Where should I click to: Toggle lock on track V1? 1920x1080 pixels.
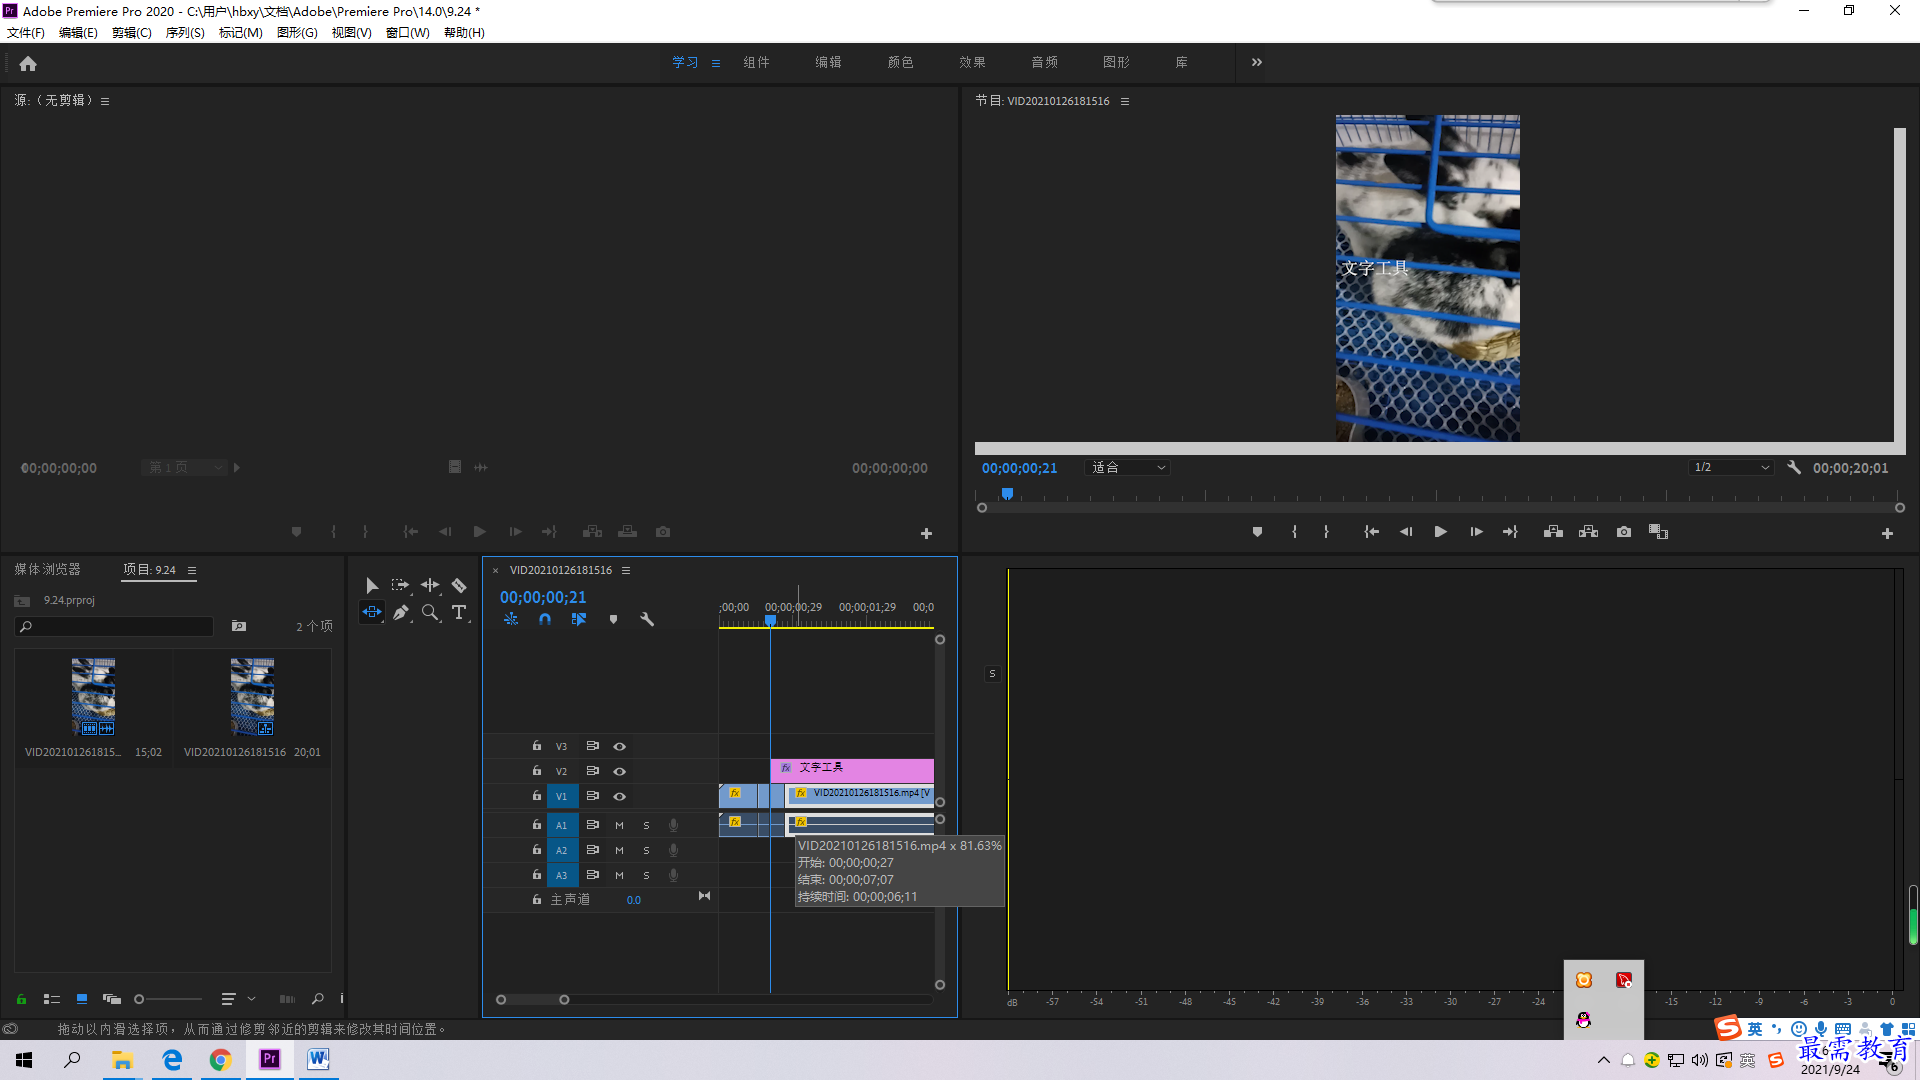537,796
